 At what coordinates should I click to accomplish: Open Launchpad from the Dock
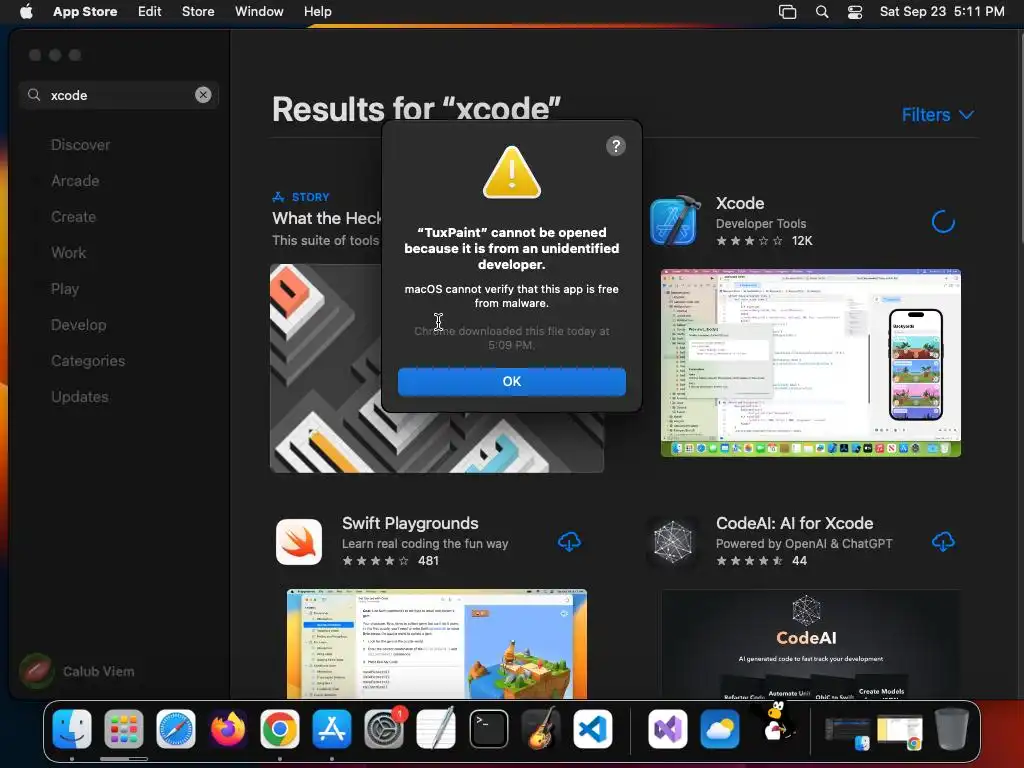coord(123,729)
